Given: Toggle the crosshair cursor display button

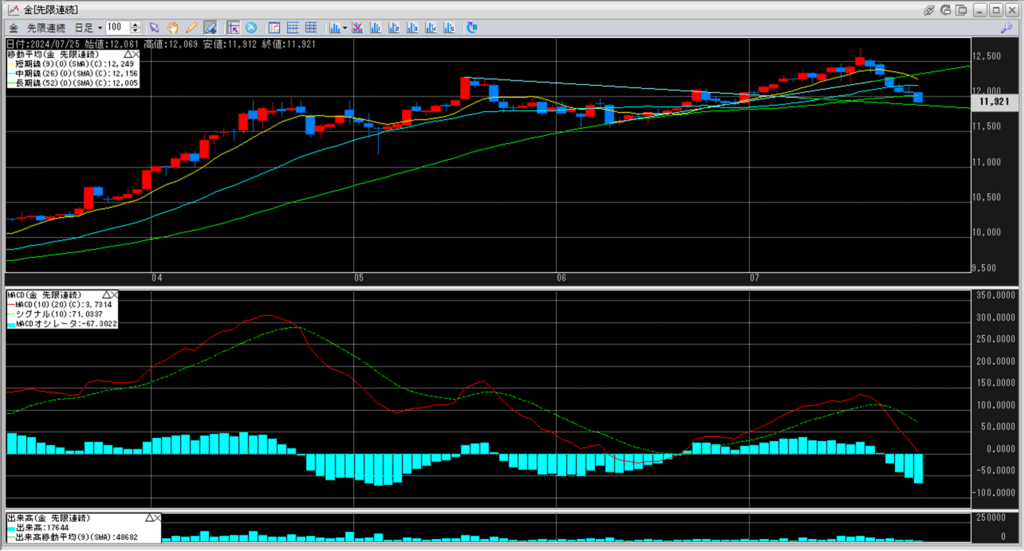Looking at the screenshot, I should pos(233,27).
